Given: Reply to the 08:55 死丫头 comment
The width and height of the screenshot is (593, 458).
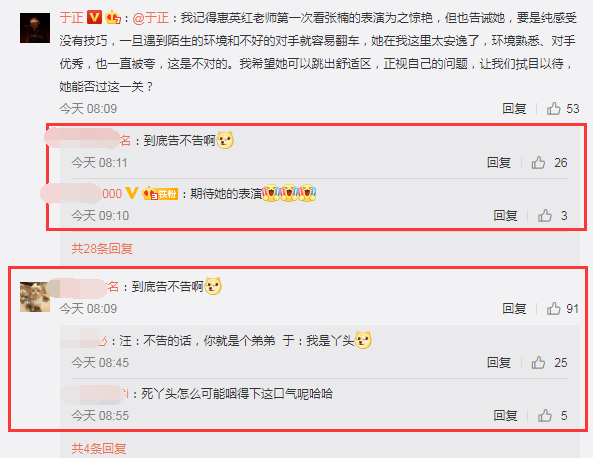Looking at the screenshot, I should (x=505, y=416).
